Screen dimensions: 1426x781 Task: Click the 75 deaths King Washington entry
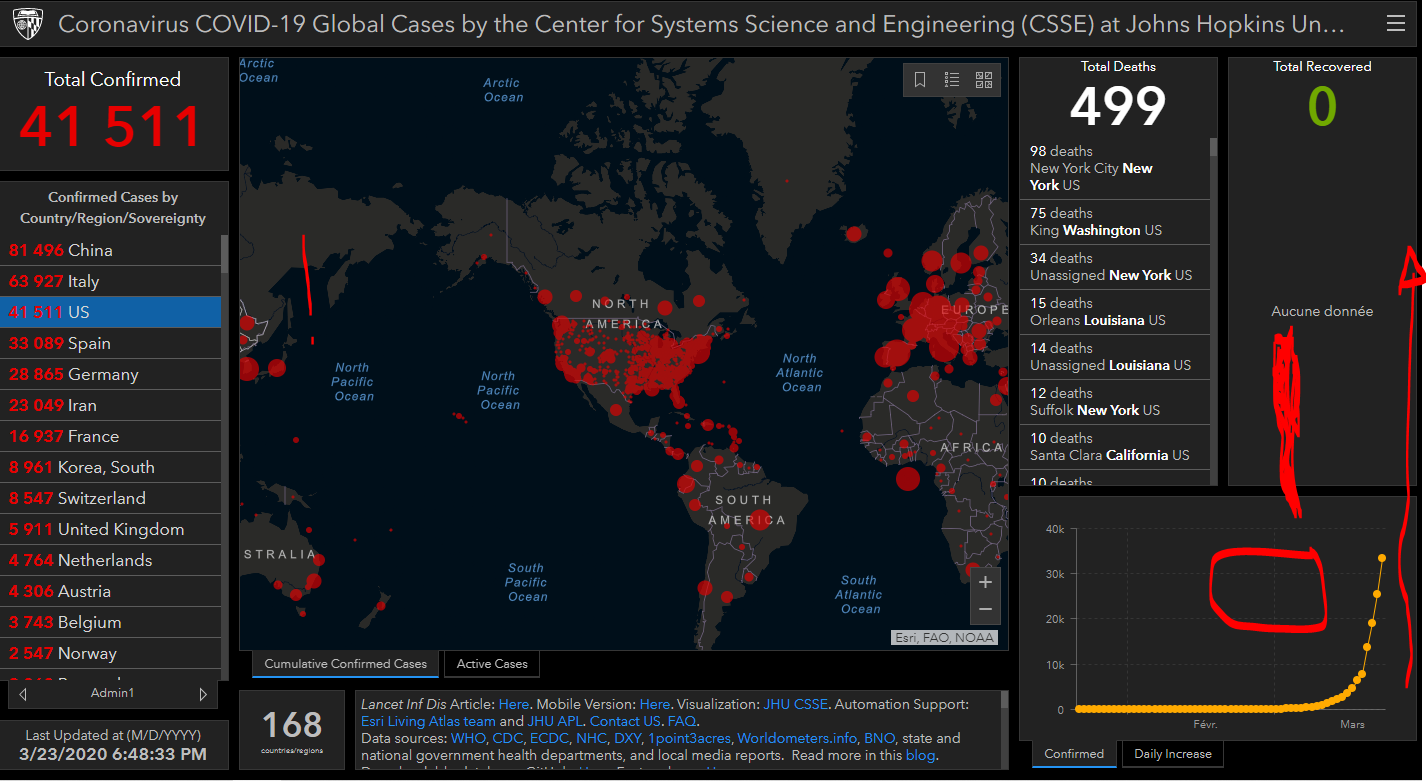[1114, 222]
